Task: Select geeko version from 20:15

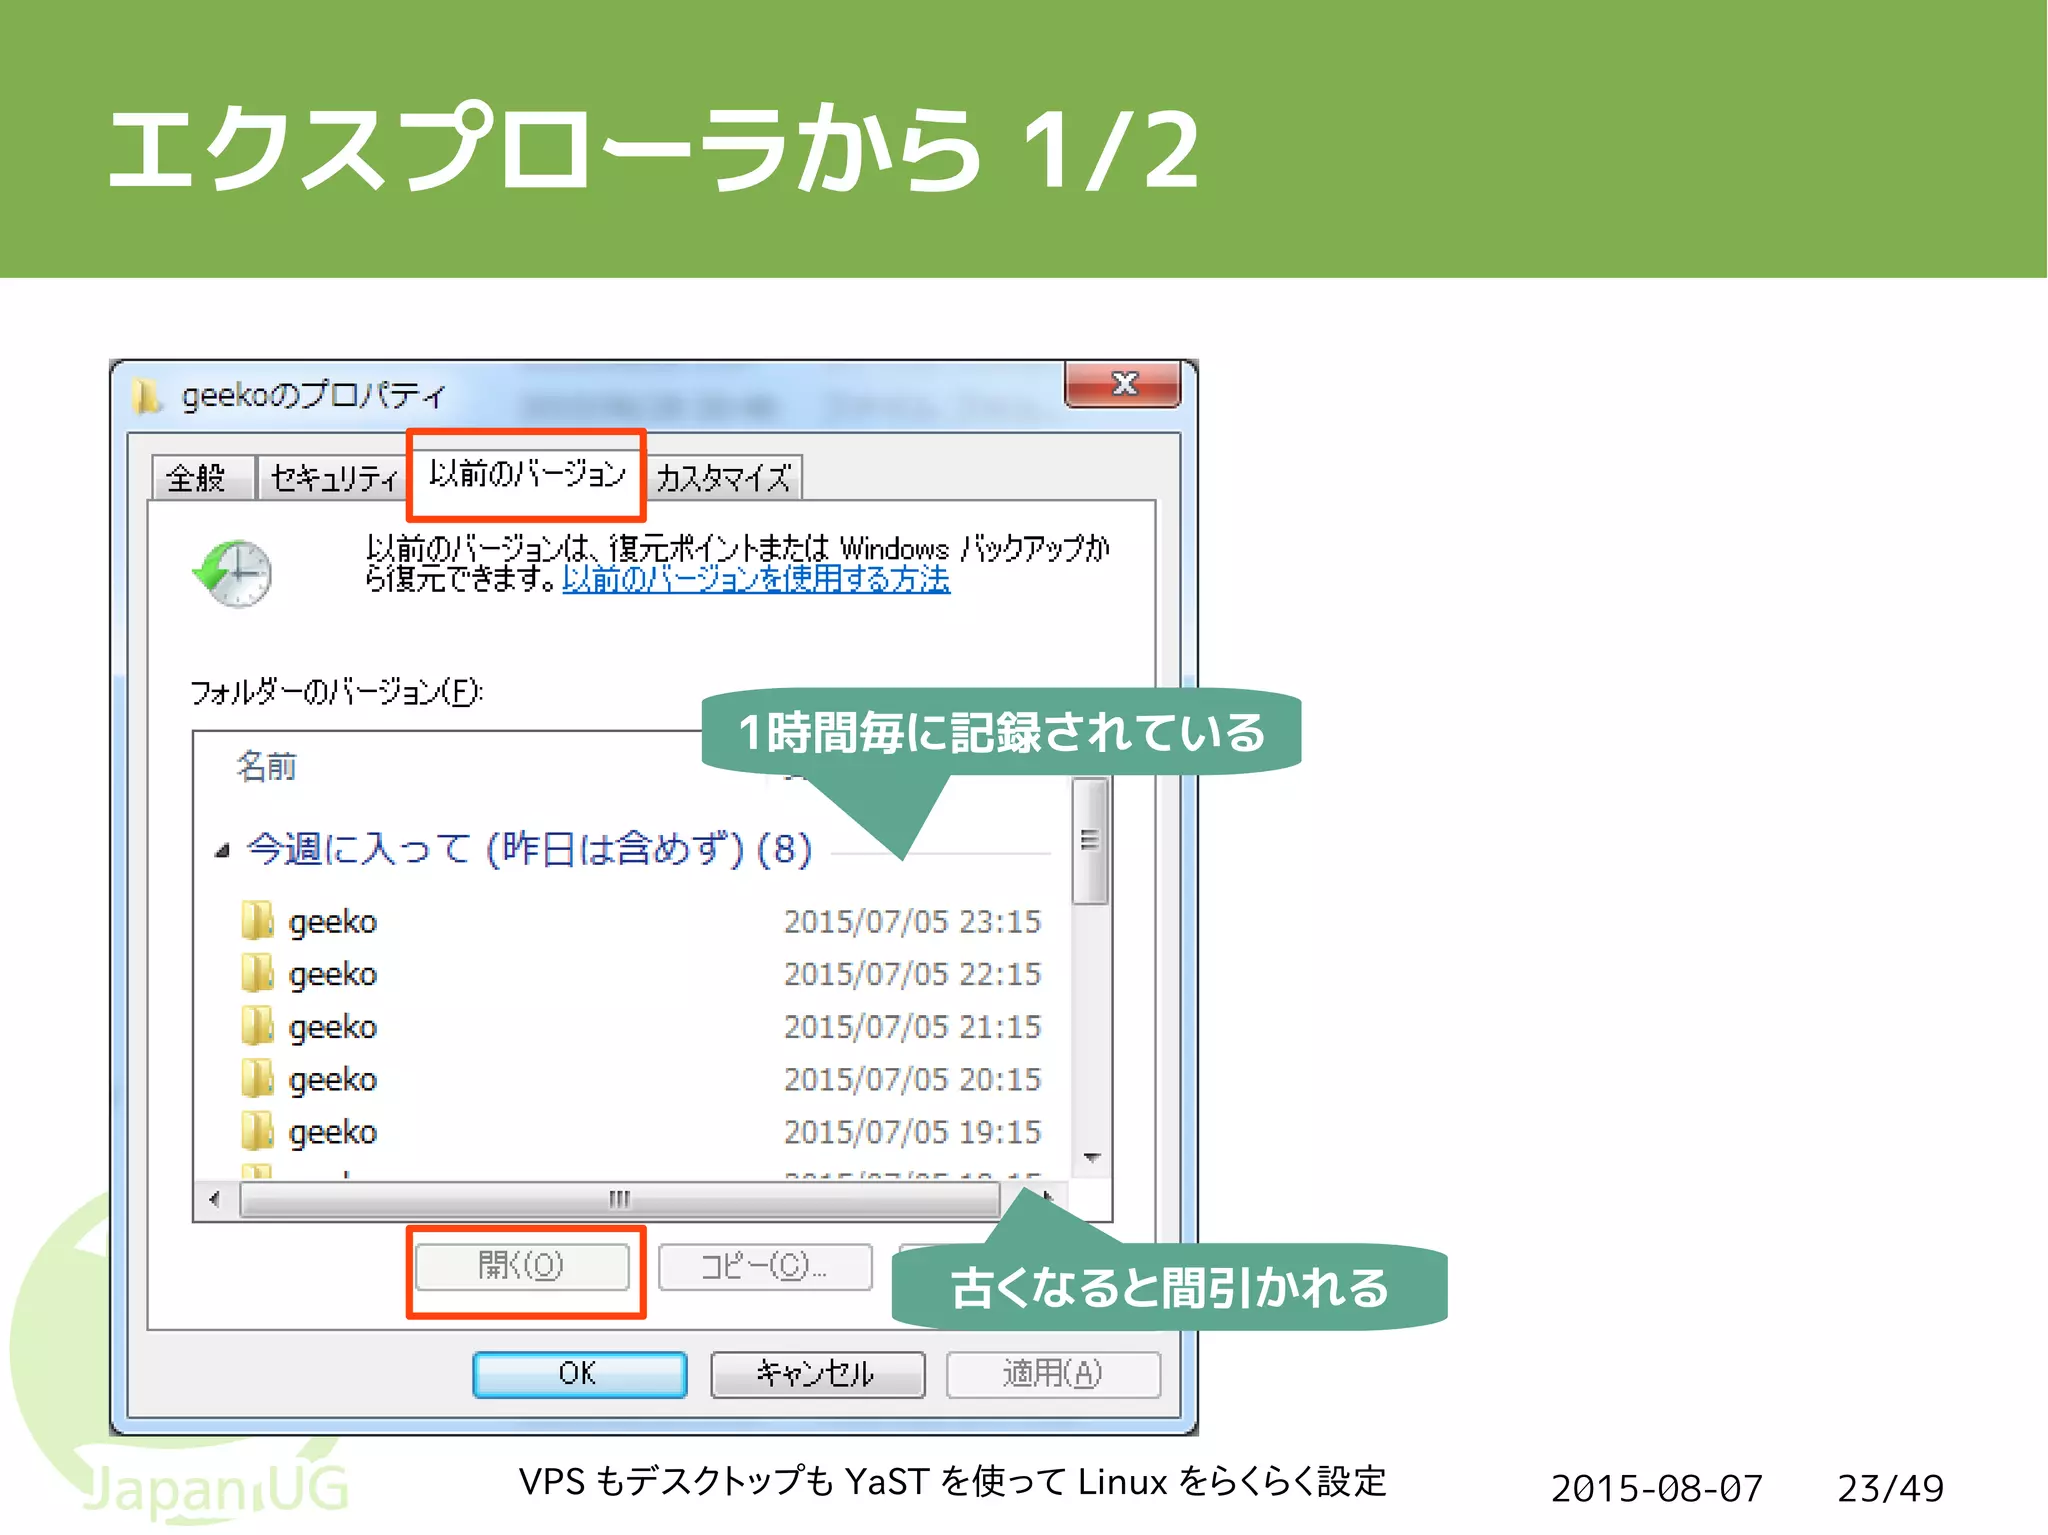Action: click(x=640, y=1080)
